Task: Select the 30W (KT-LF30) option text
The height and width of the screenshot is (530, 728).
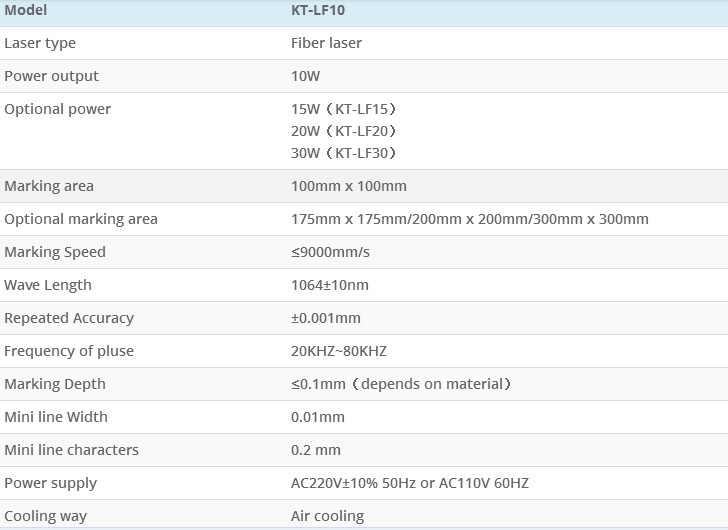Action: (344, 153)
